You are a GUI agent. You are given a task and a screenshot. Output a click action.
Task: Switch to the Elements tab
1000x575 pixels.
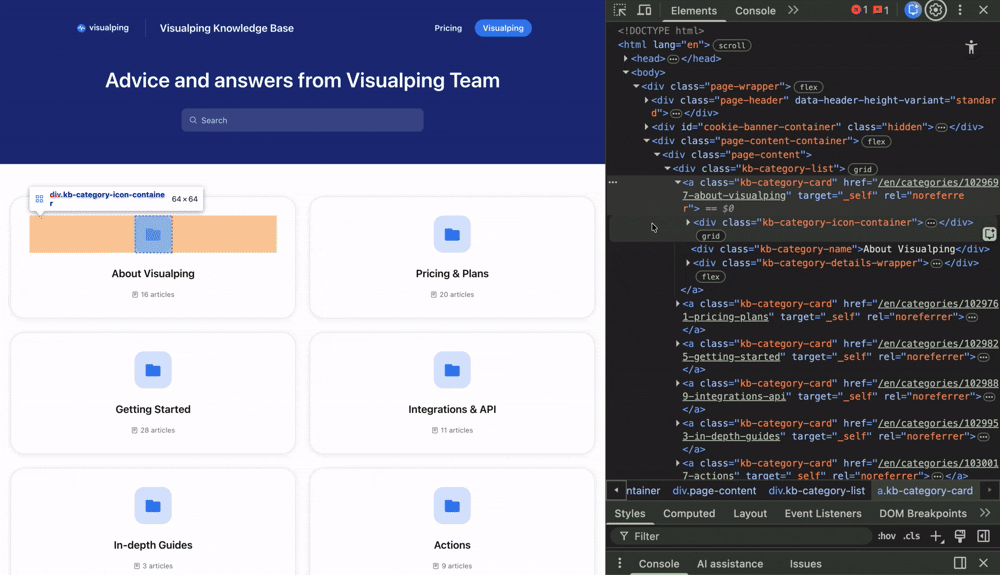pos(693,11)
